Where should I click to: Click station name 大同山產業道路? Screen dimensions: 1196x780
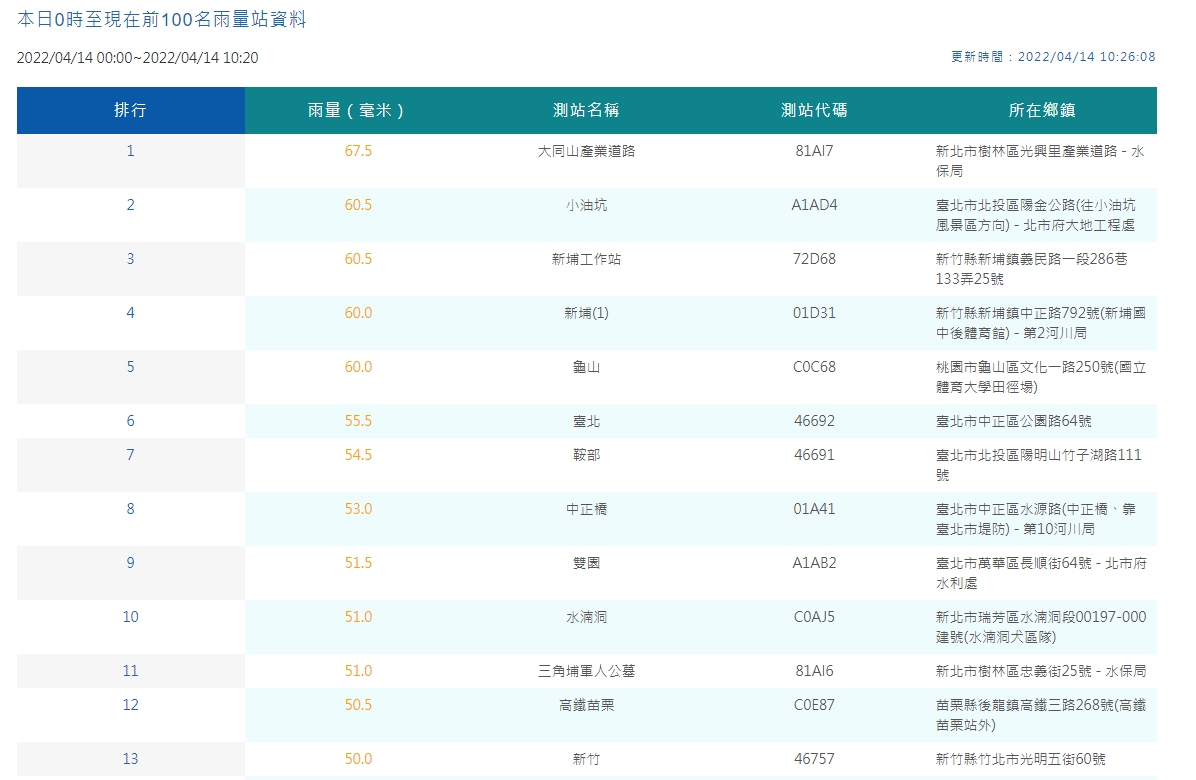[x=587, y=151]
